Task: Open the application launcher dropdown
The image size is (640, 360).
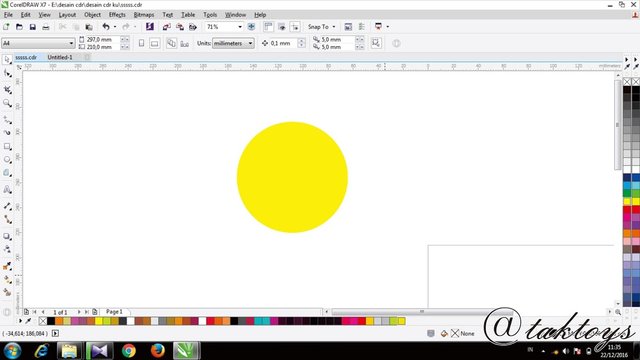Action: coord(387,27)
